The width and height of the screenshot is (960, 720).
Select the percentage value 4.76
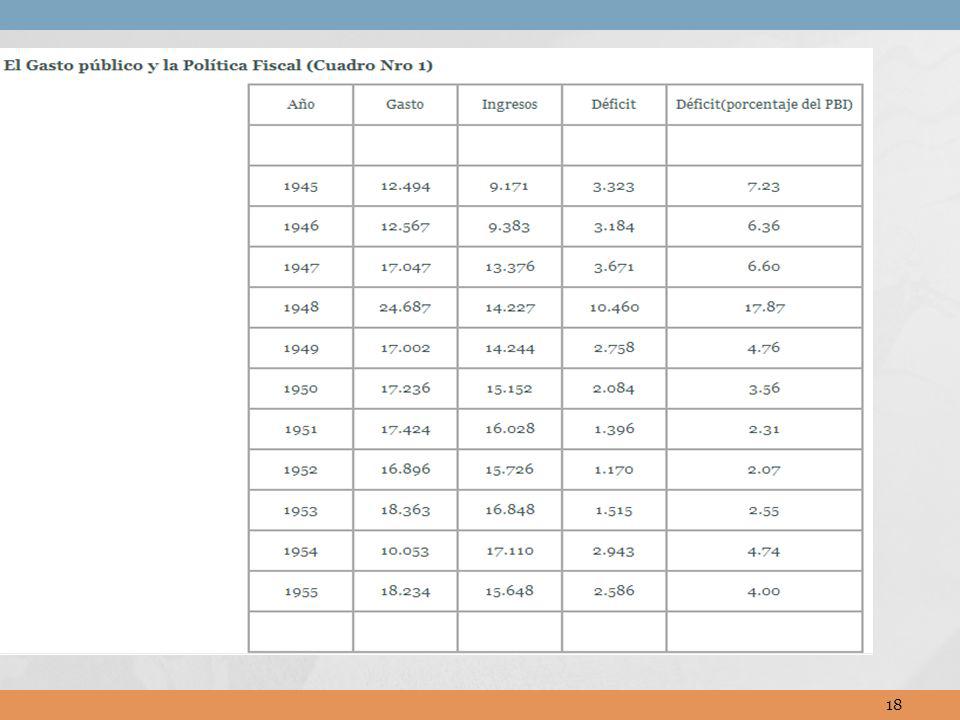point(763,348)
